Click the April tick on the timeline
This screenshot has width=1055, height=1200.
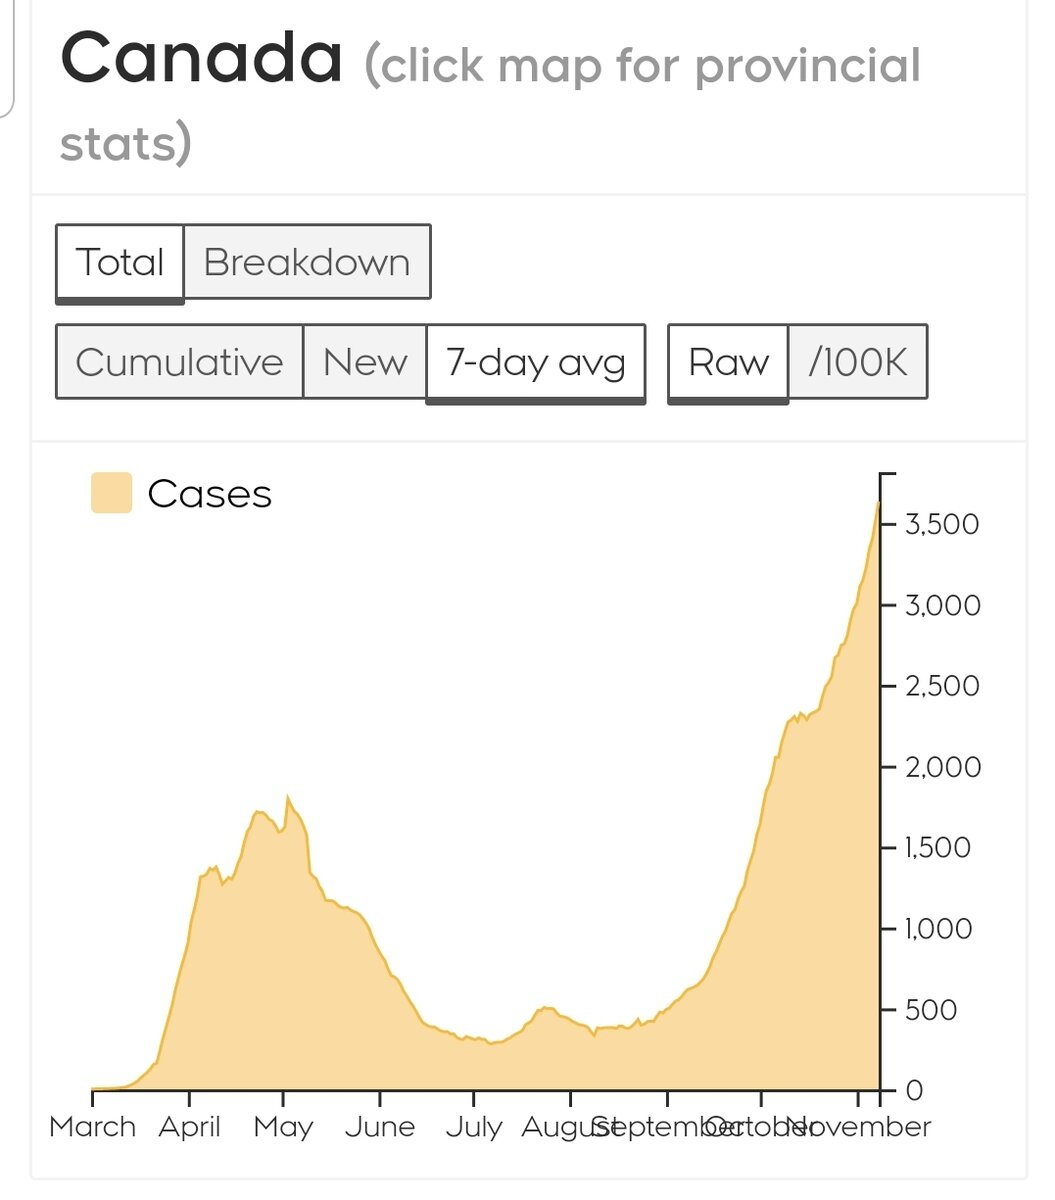189,1098
